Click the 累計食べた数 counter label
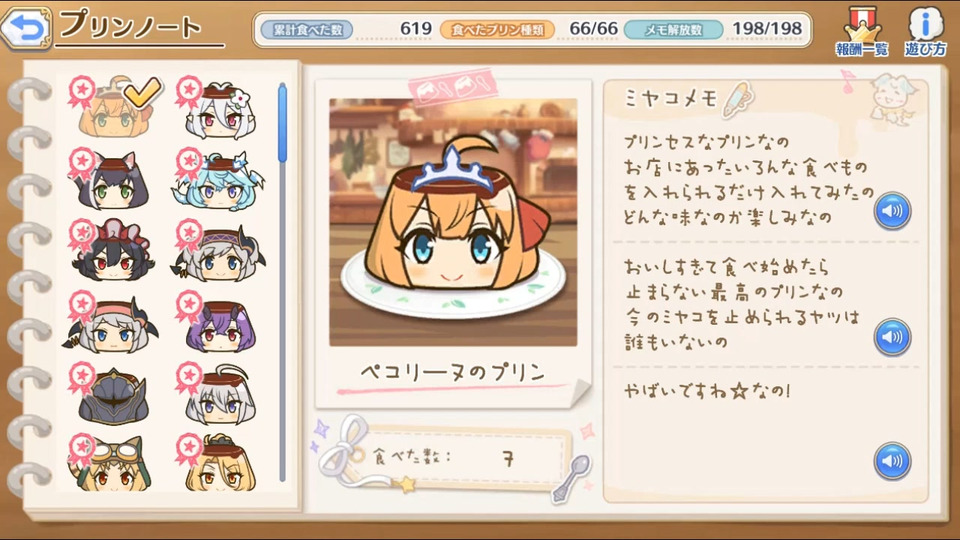 pos(307,29)
